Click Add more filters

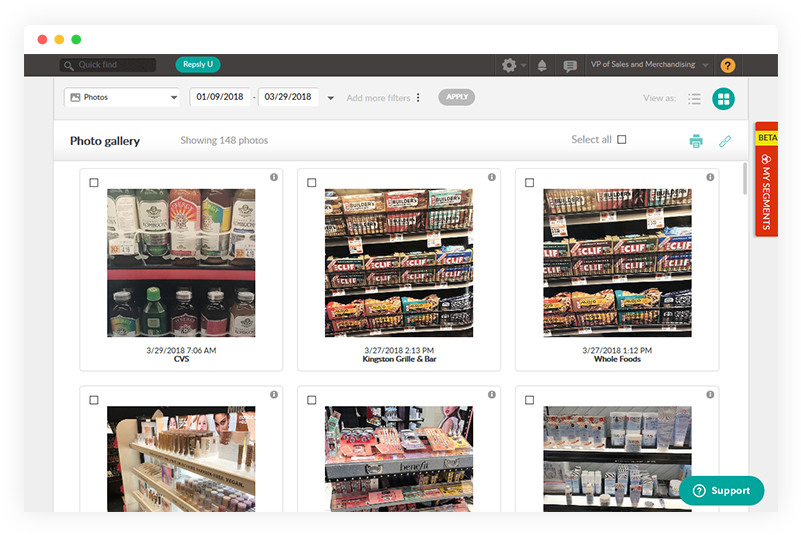click(378, 98)
